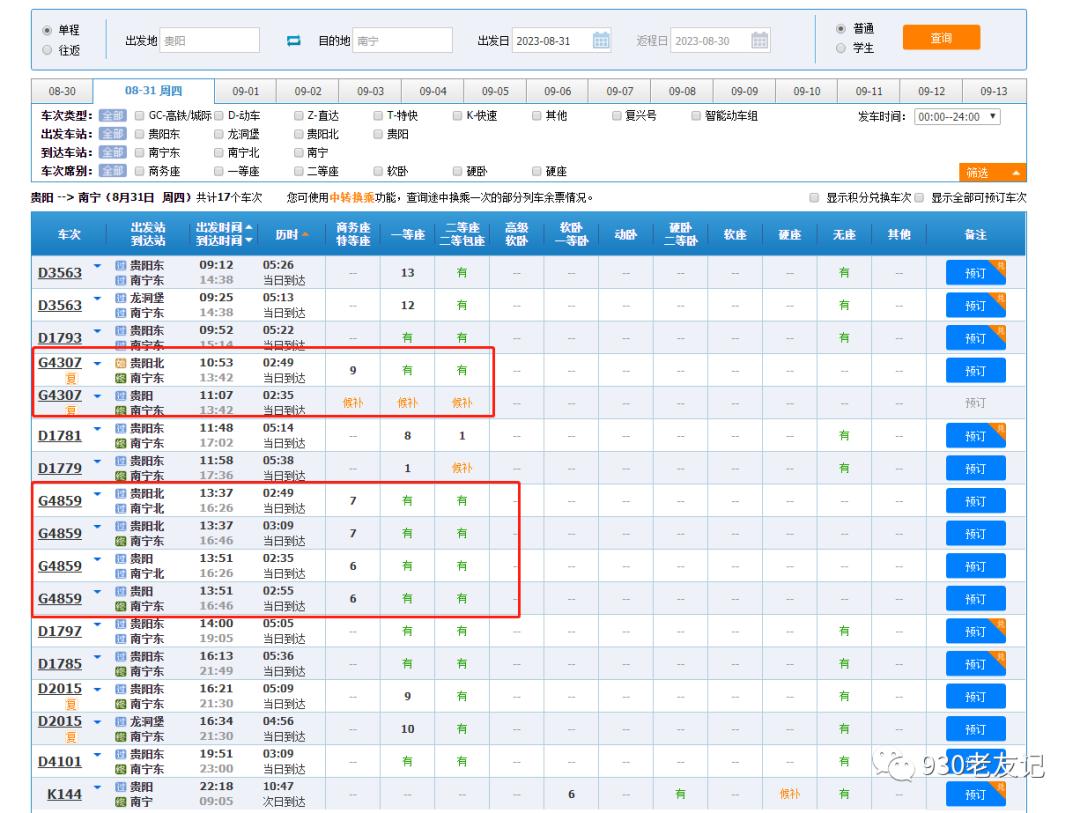
Task: Choose the 学生 student ticket option
Action: [840, 48]
